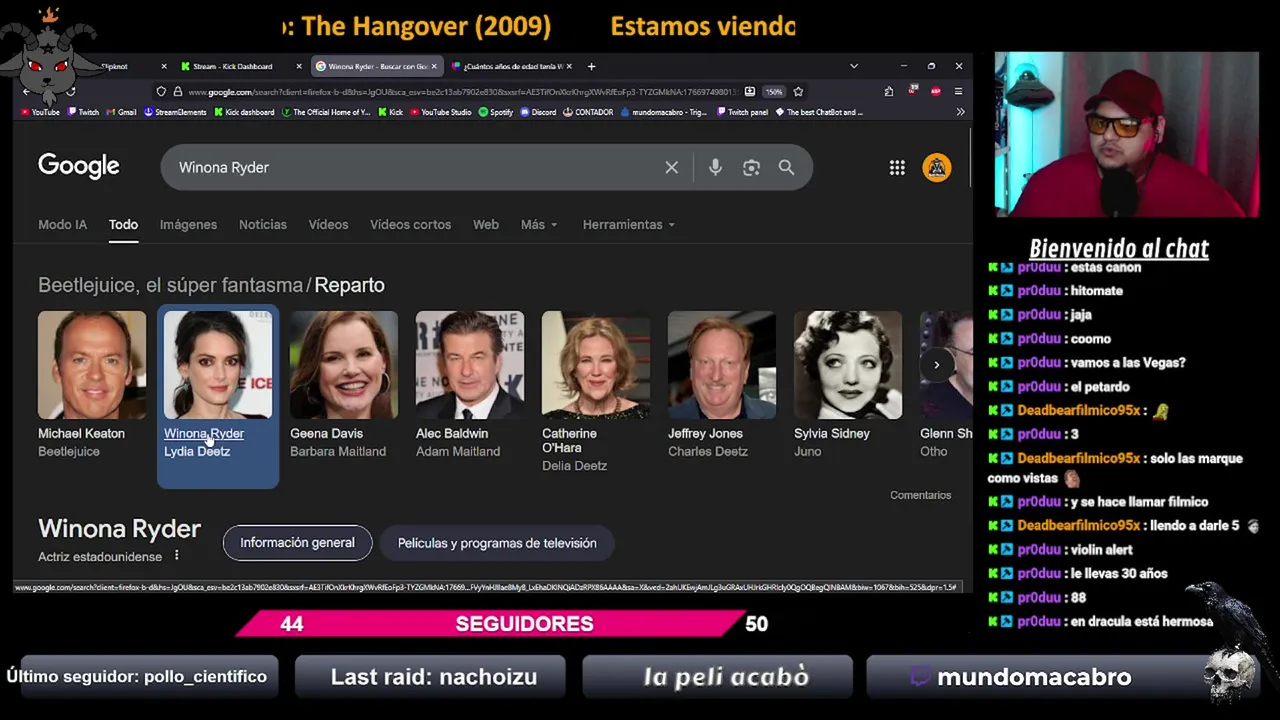Open Jeffrey Jones cast photo

[x=722, y=365]
